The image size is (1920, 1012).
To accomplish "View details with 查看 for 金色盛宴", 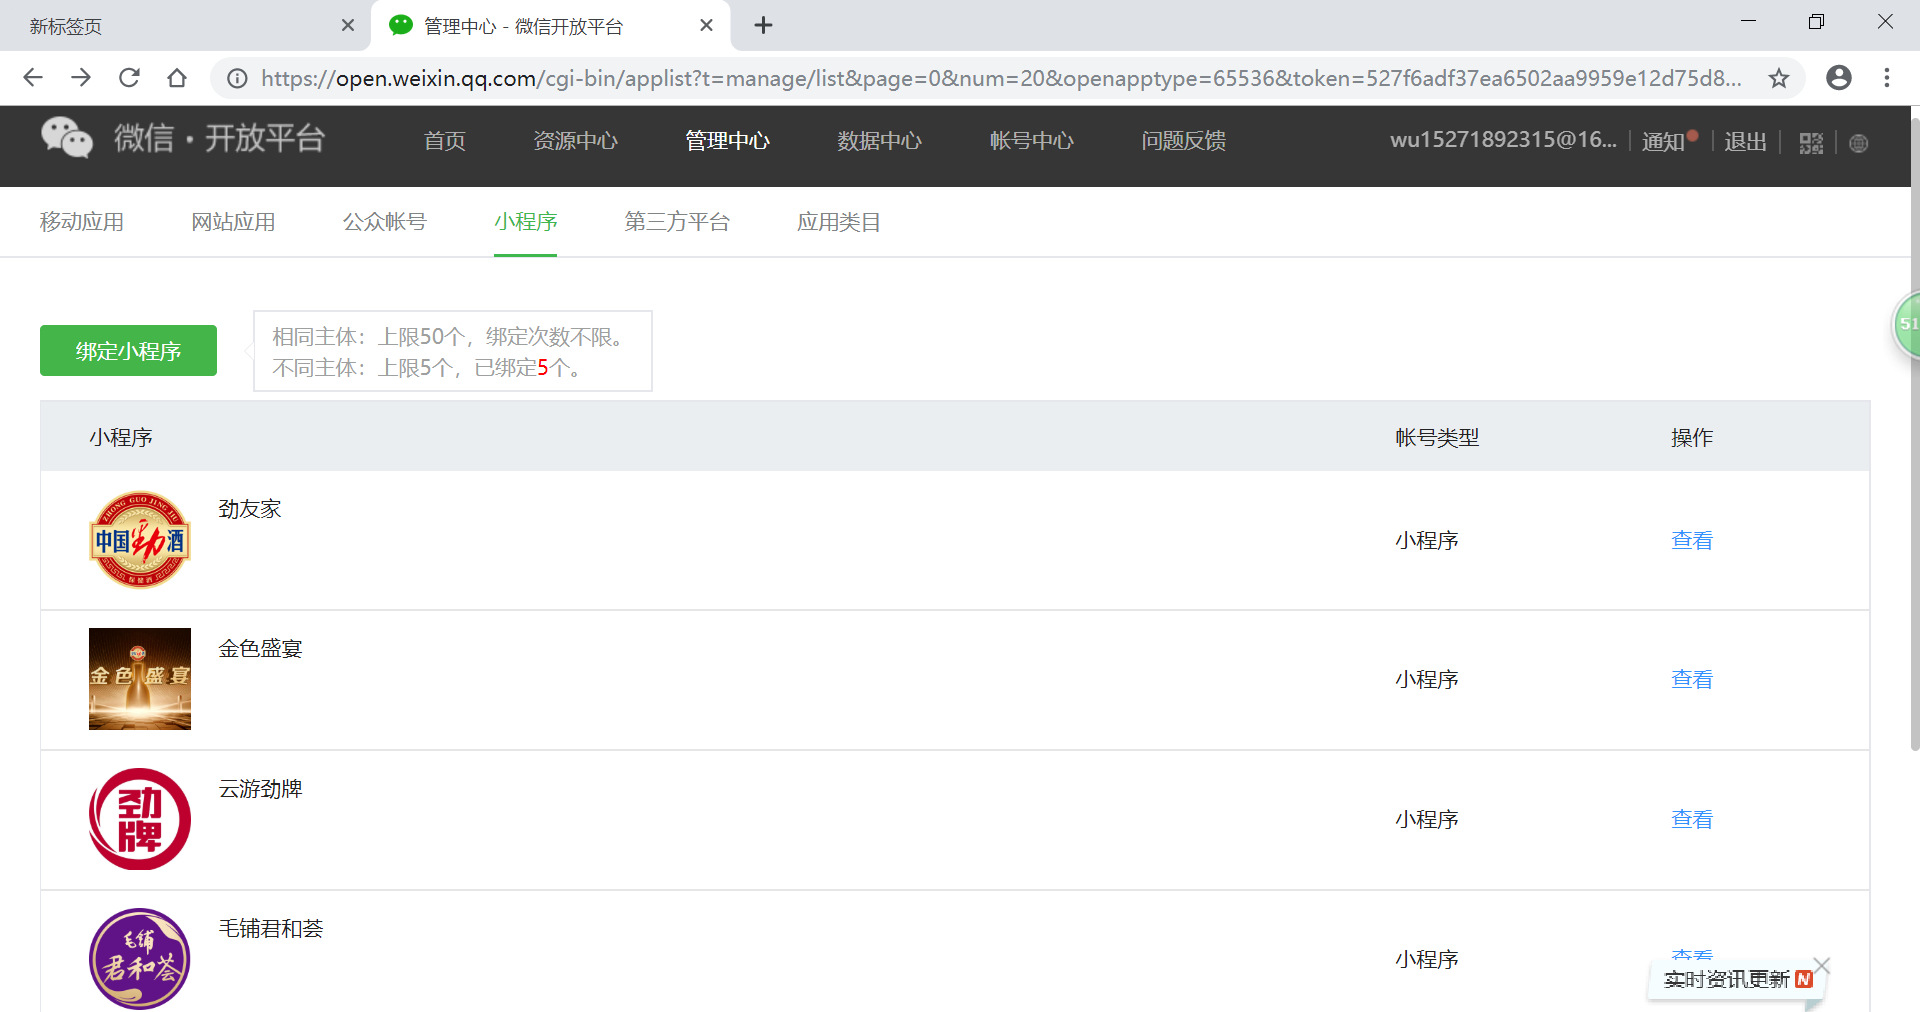I will click(x=1692, y=679).
